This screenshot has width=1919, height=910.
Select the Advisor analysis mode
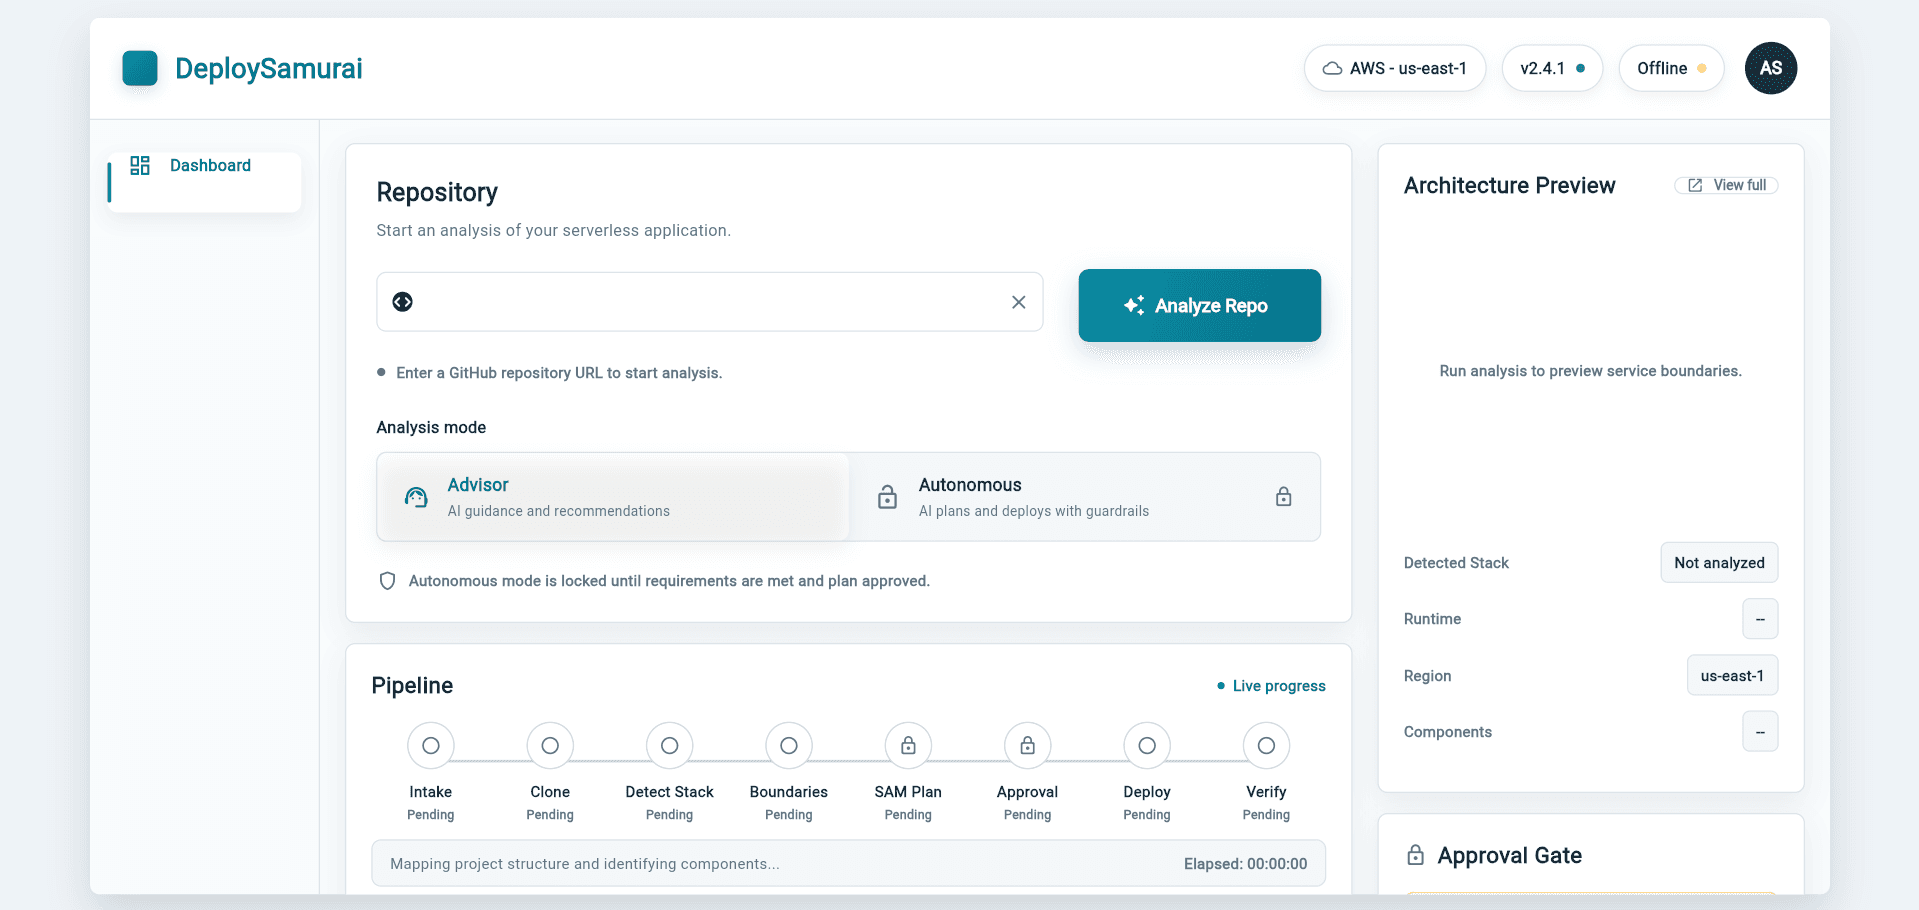pos(613,497)
